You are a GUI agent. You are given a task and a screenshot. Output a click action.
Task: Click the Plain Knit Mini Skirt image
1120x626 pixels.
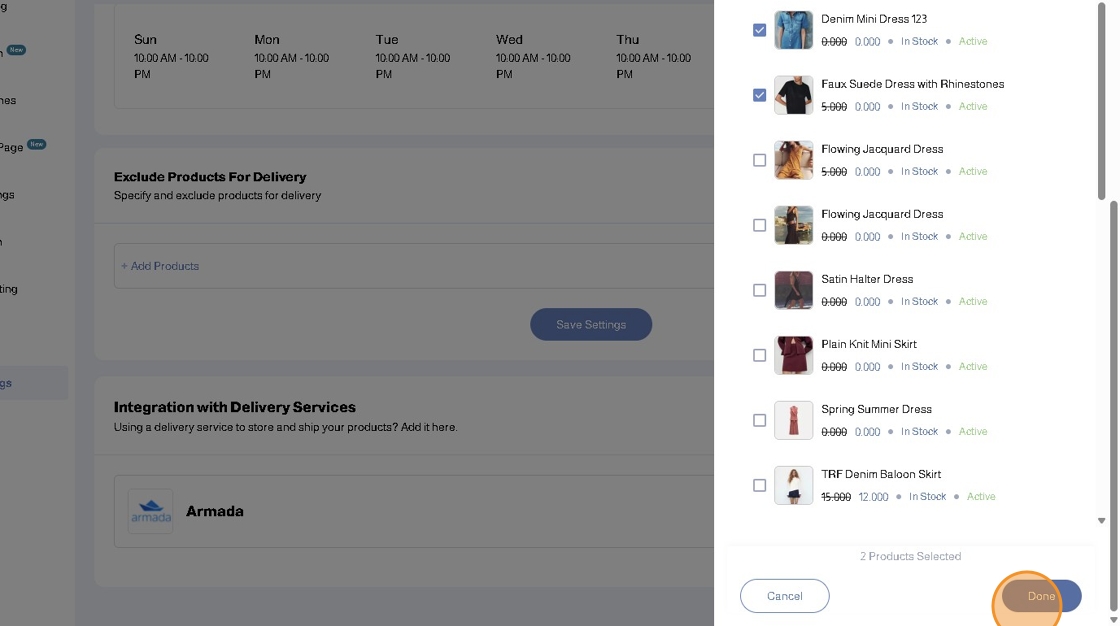[793, 355]
